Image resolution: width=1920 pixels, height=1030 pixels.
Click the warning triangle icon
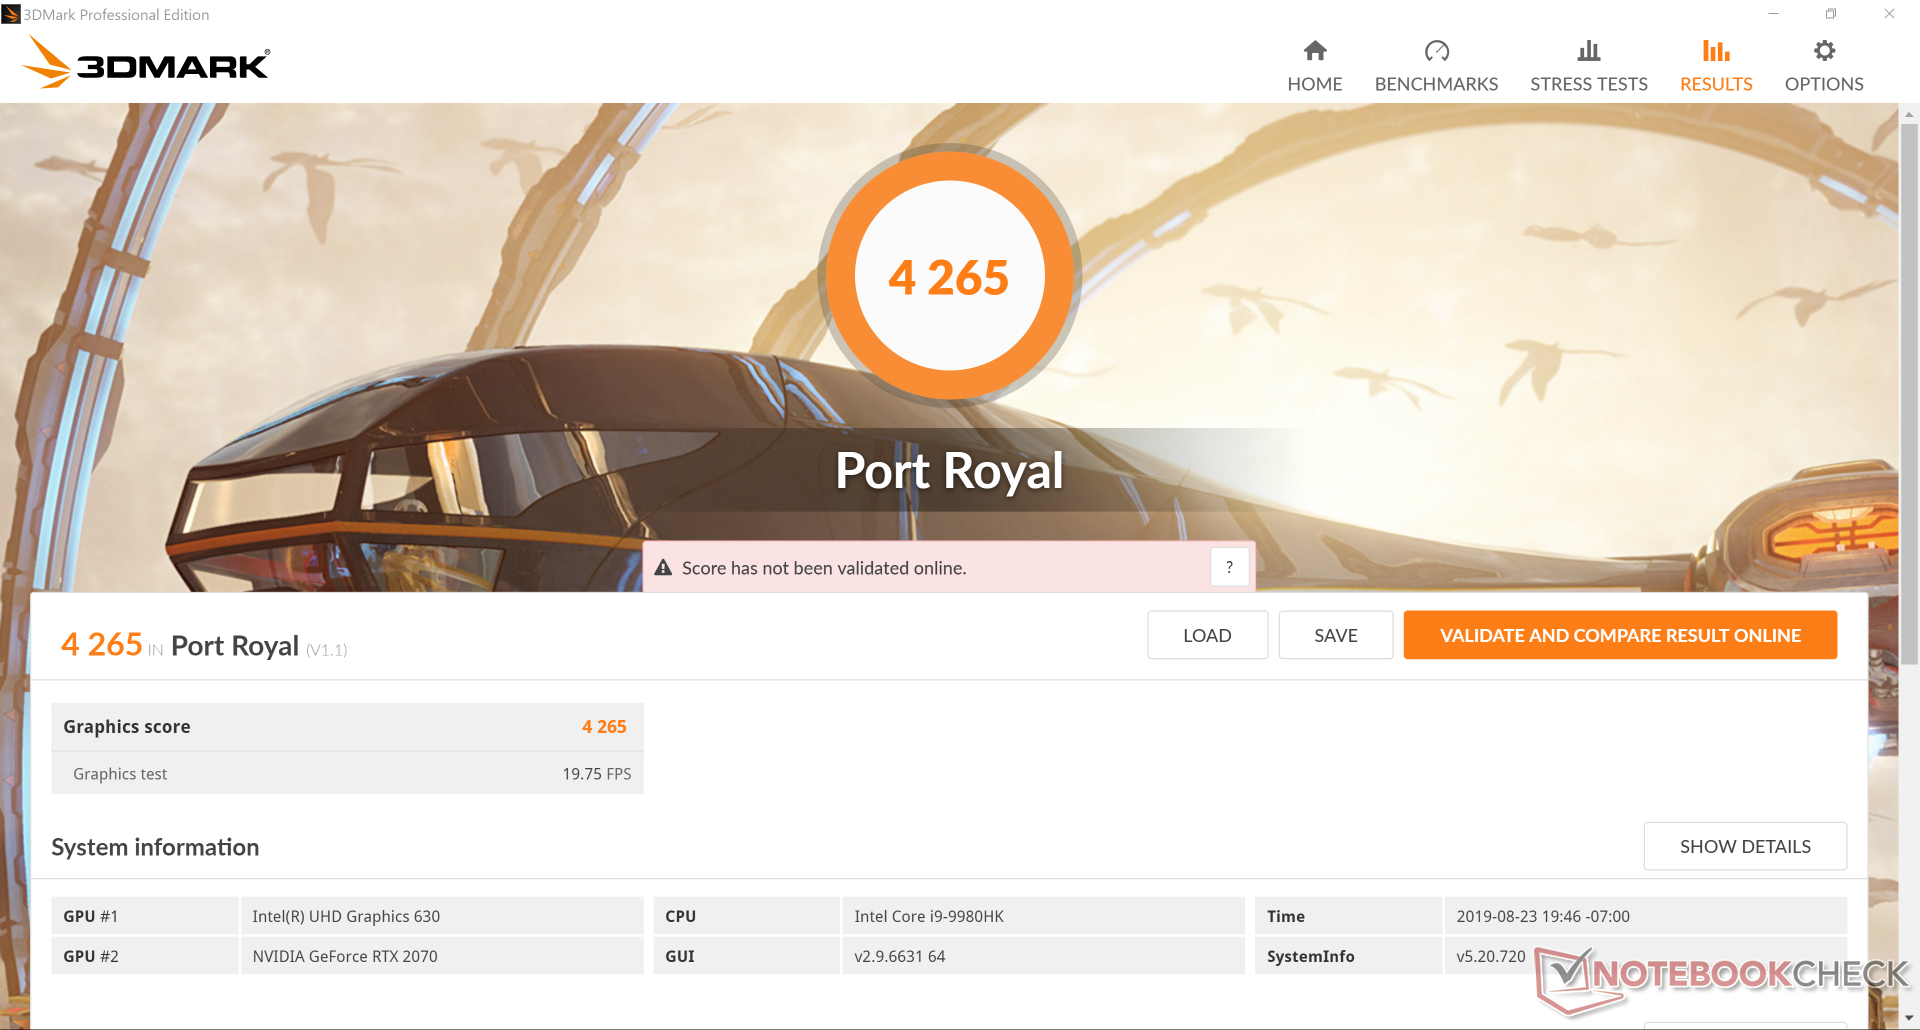pyautogui.click(x=663, y=568)
